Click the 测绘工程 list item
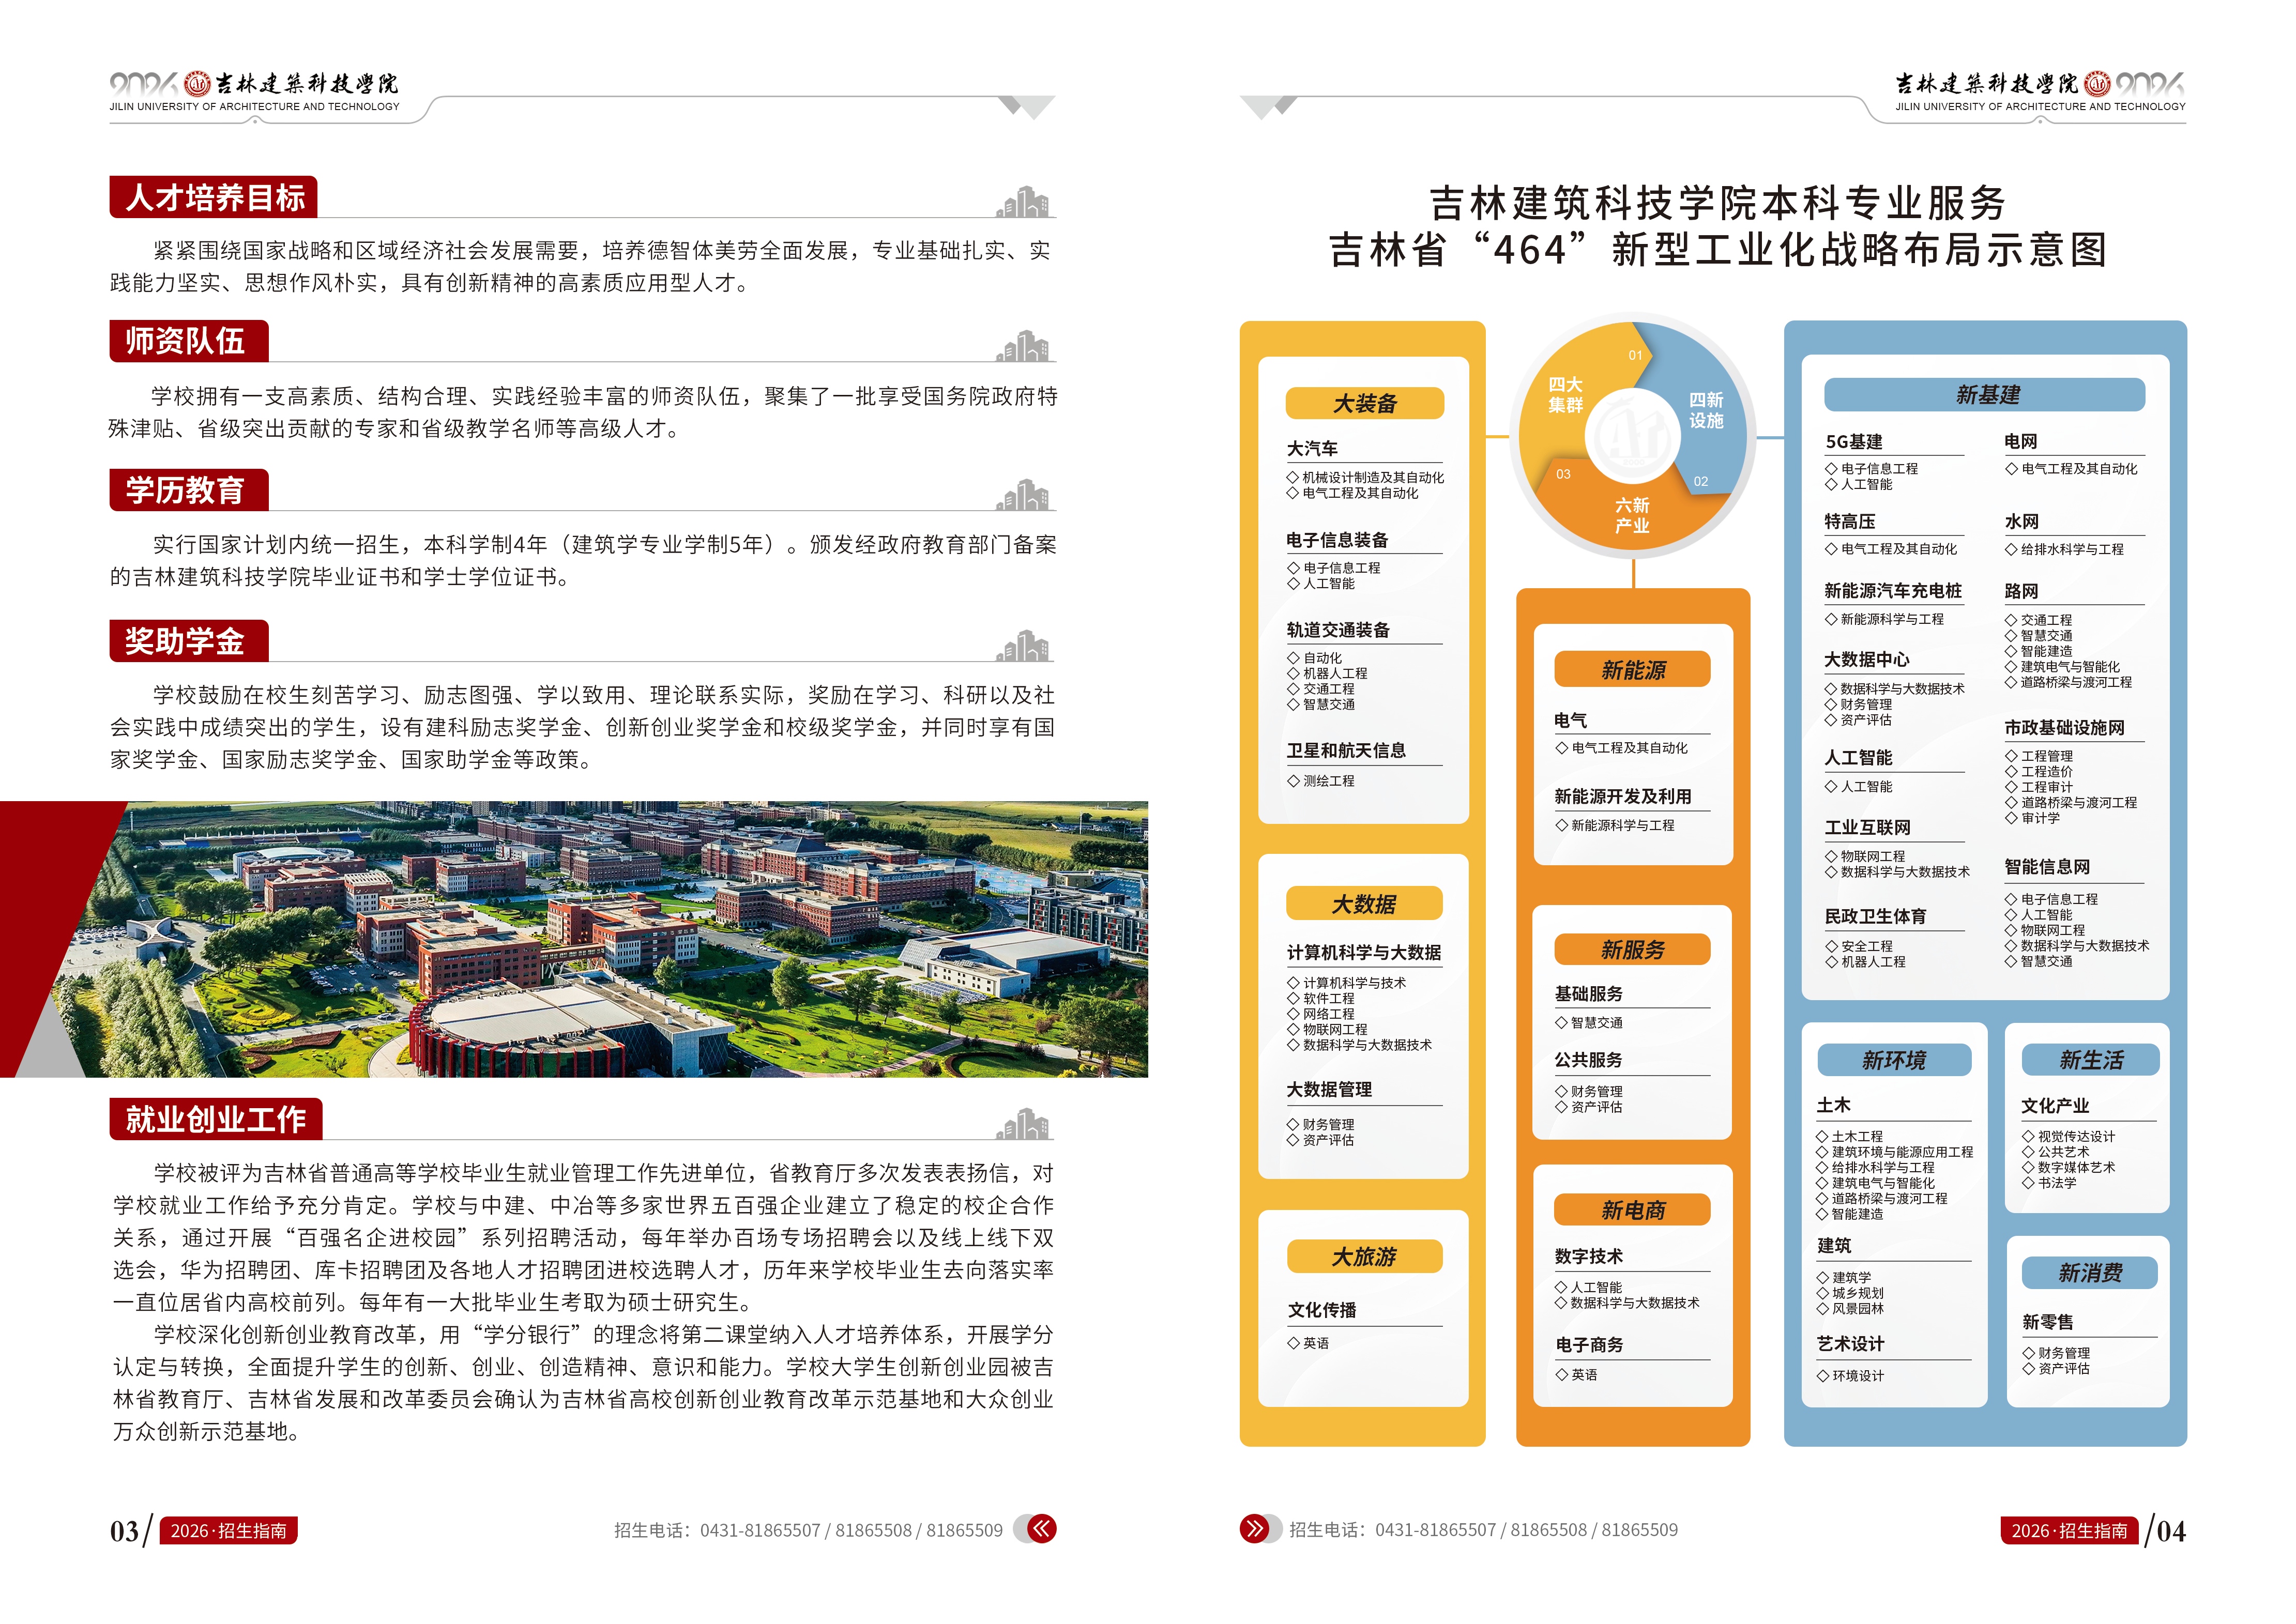Screen dimensions: 2296x1624 click(x=1321, y=781)
